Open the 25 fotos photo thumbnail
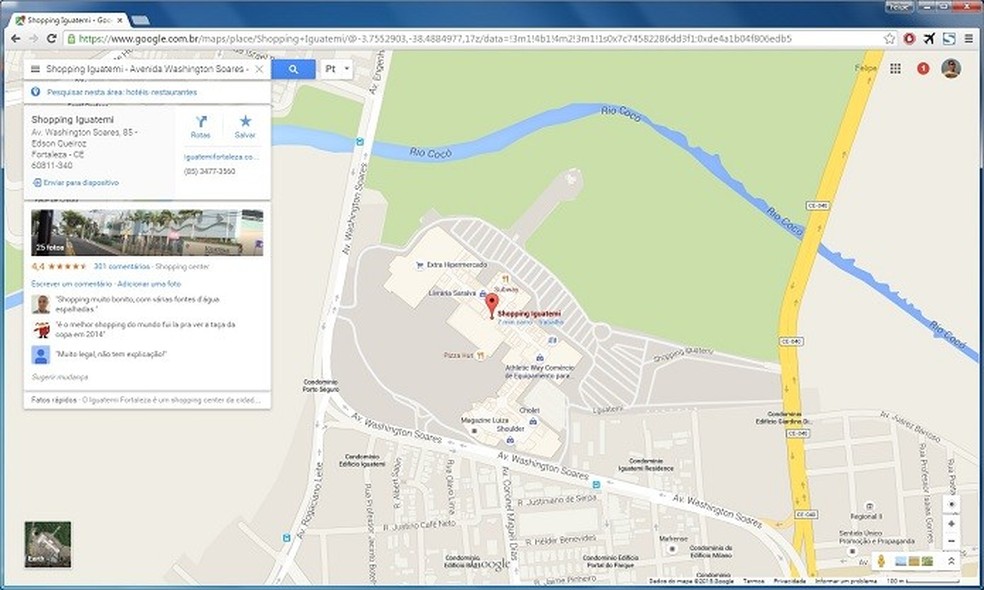984x590 pixels. click(147, 233)
